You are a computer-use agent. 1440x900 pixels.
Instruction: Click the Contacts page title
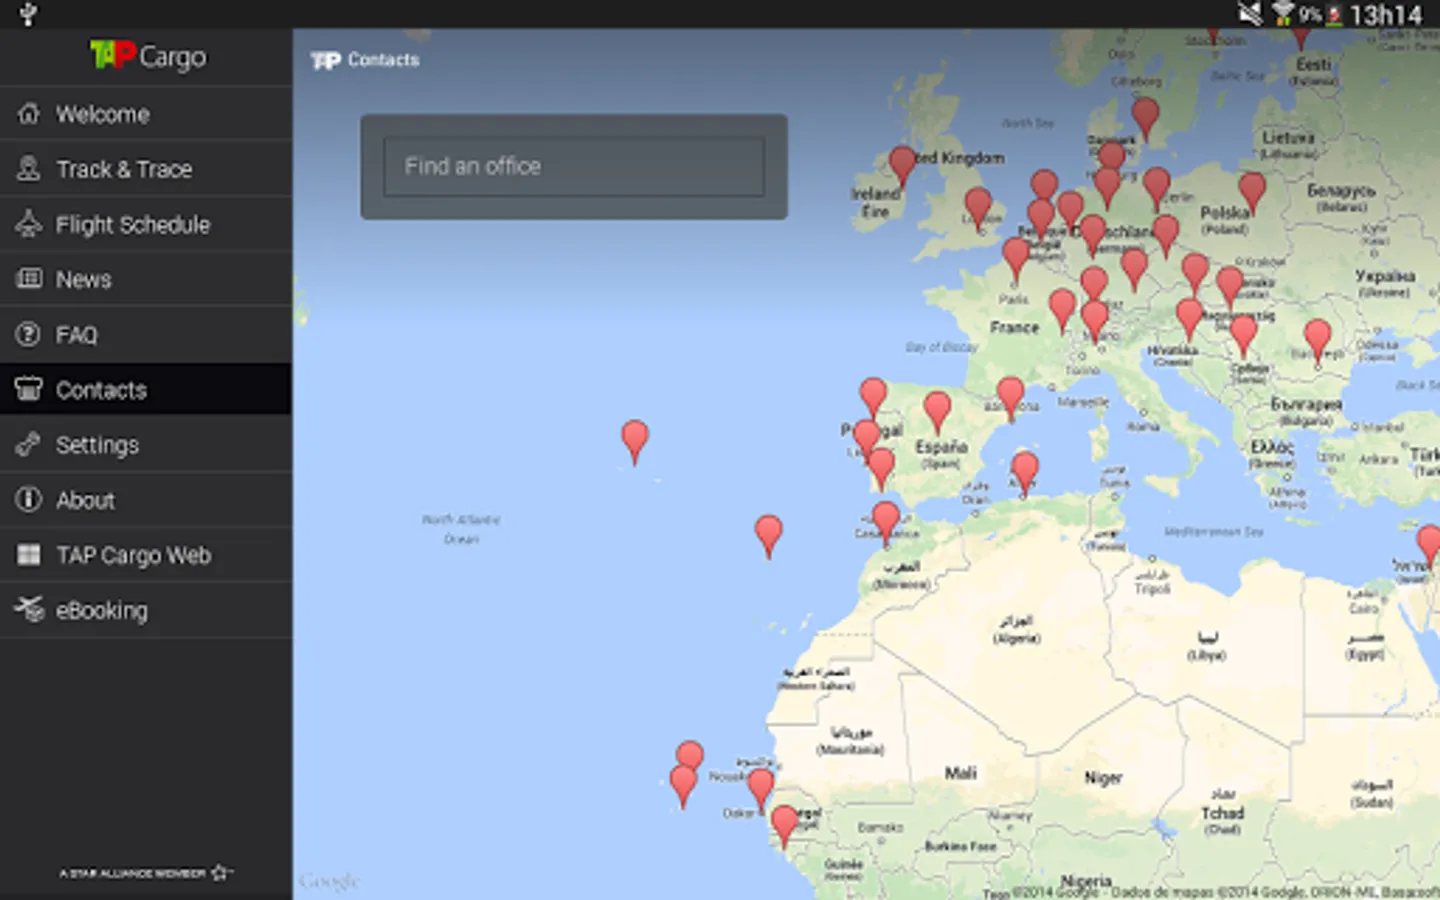(x=384, y=60)
